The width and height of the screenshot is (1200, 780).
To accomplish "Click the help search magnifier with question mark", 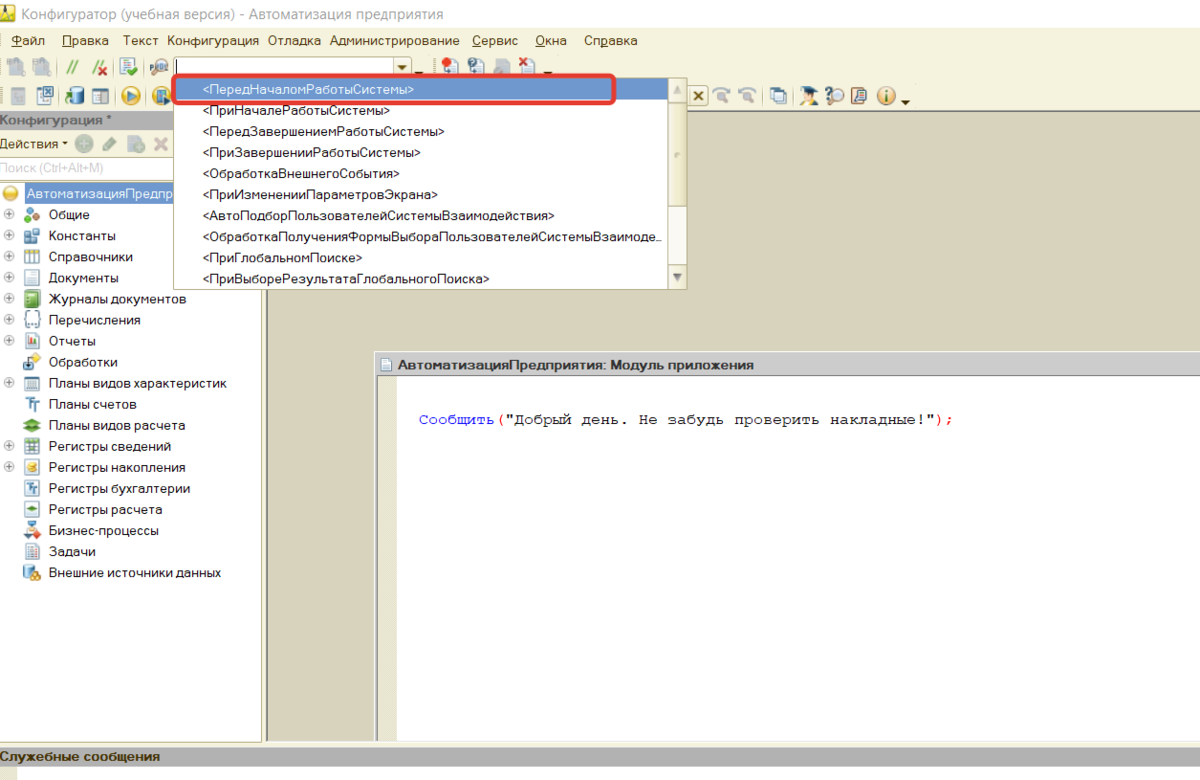I will 834,95.
